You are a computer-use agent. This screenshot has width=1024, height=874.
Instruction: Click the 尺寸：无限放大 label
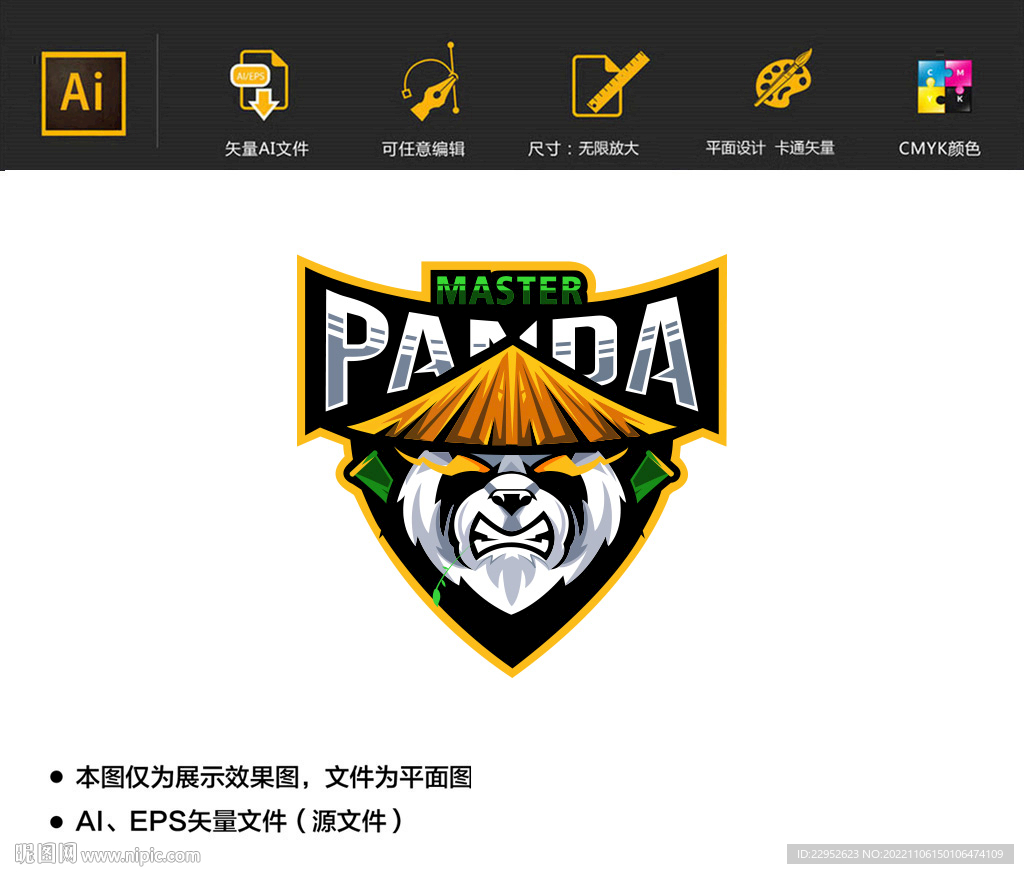tap(585, 147)
